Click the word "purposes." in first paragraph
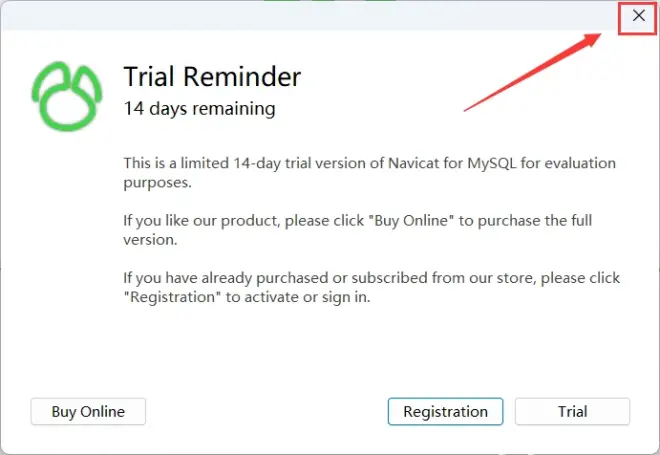Screen dimensions: 660x455 pos(157,183)
